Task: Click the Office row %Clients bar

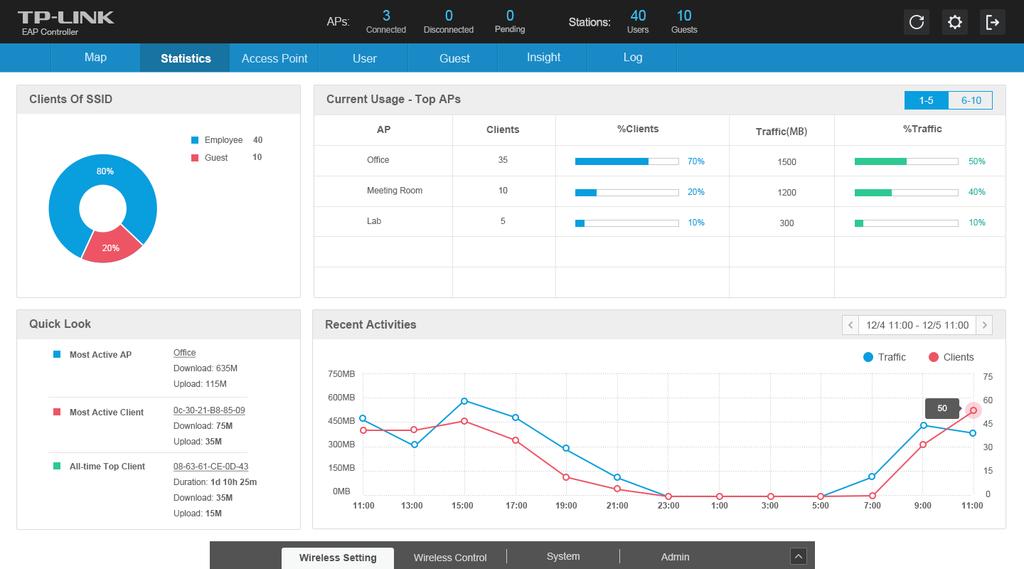Action: click(627, 161)
